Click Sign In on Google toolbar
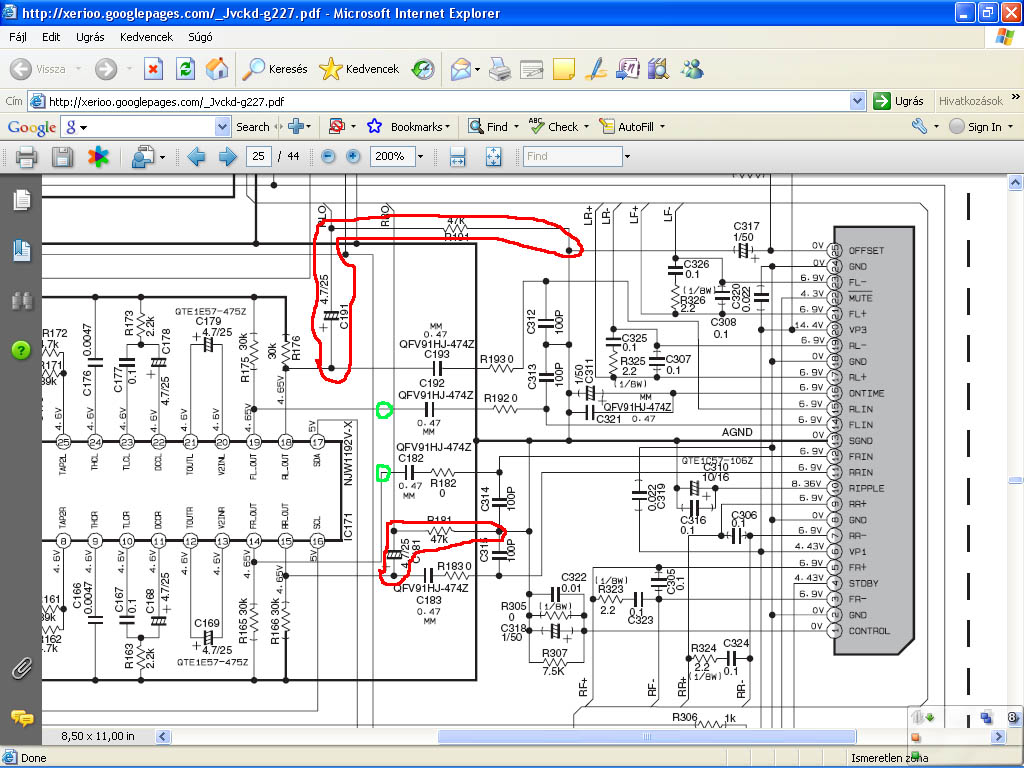 point(983,127)
